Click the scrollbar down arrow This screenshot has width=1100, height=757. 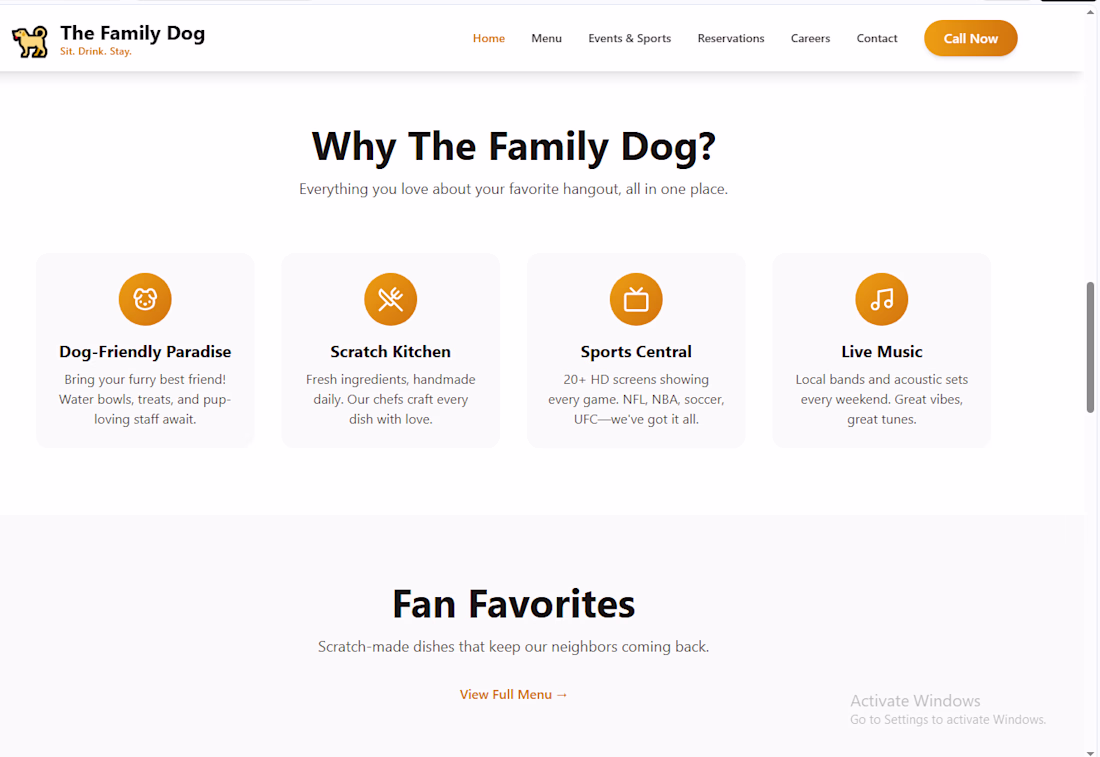click(1090, 753)
